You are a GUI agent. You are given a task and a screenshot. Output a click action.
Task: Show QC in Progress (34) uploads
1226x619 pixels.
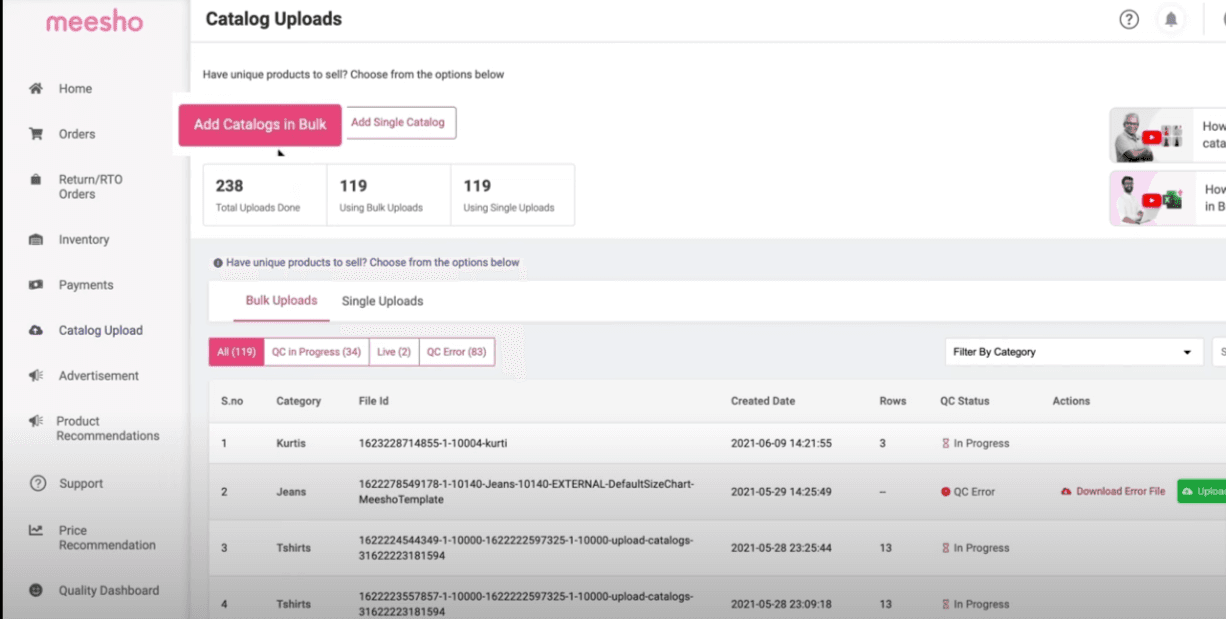(x=315, y=351)
